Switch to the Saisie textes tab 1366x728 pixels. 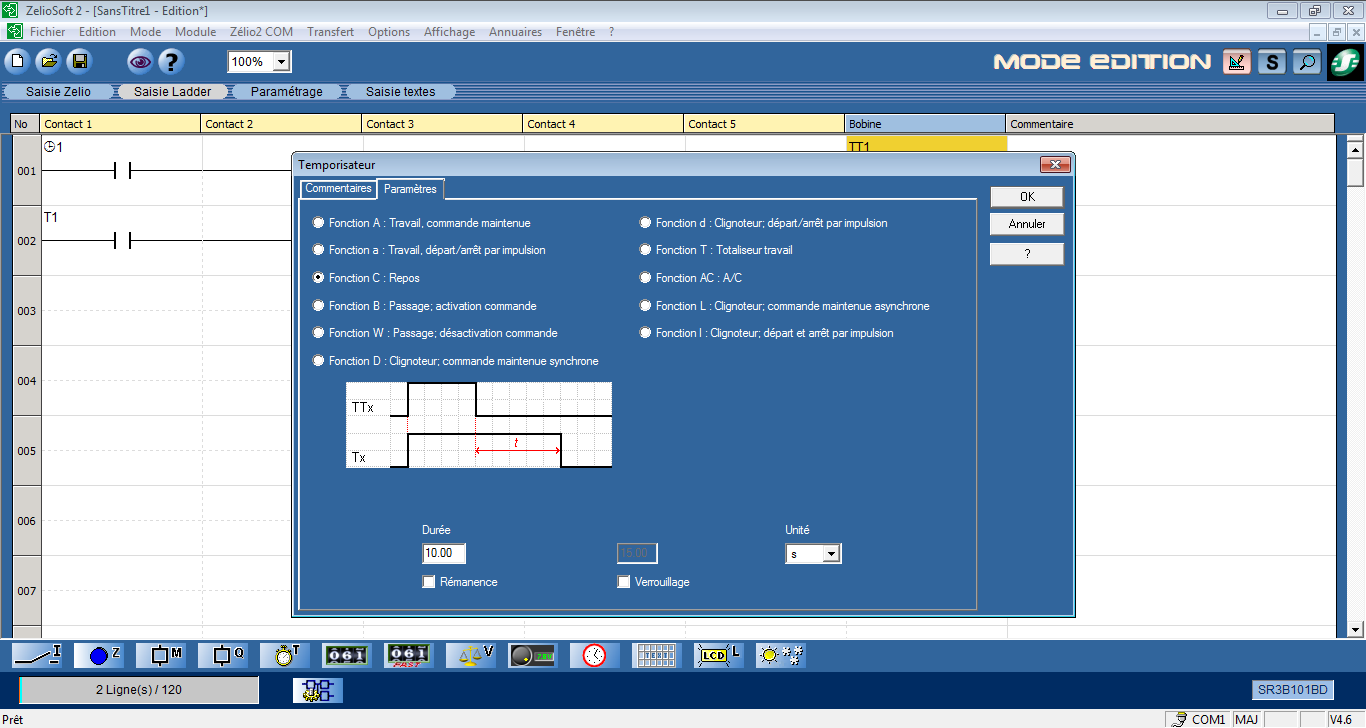401,92
